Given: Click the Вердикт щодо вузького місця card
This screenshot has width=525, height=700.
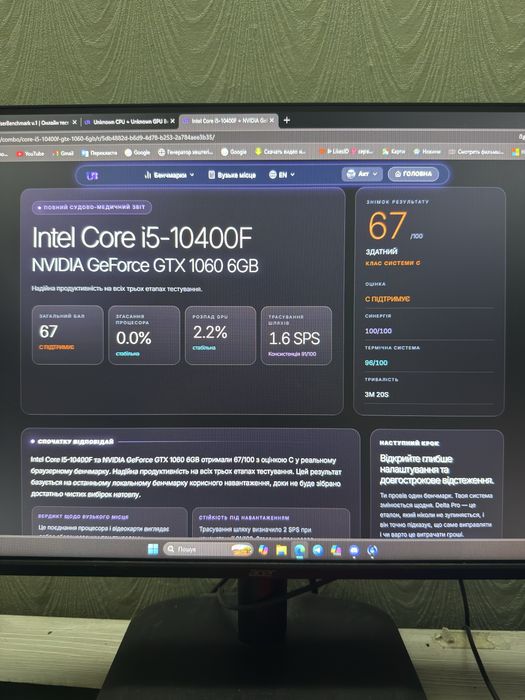Looking at the screenshot, I should (109, 521).
